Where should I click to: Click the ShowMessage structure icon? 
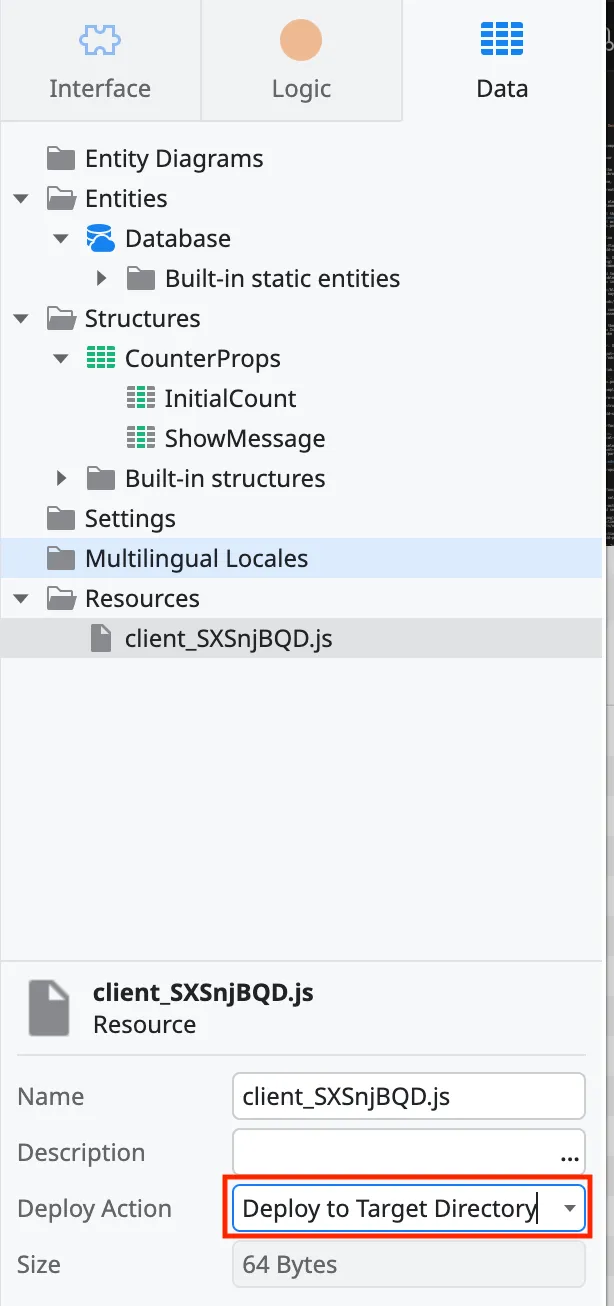(138, 438)
